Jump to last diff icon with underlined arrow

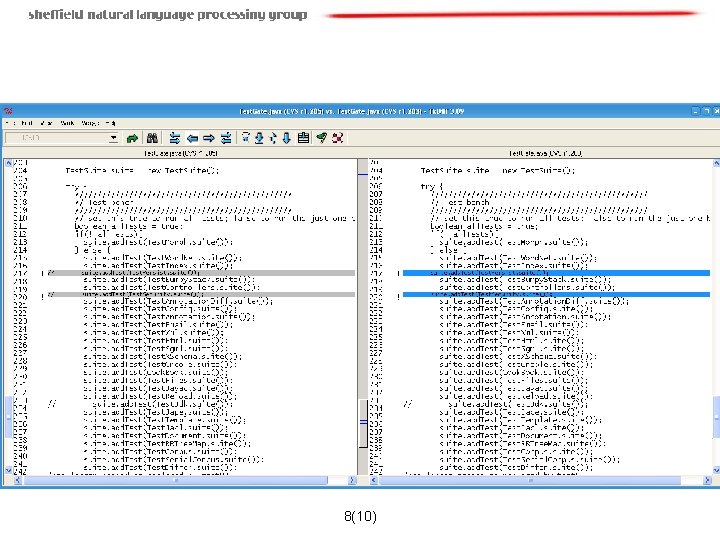tap(259, 138)
